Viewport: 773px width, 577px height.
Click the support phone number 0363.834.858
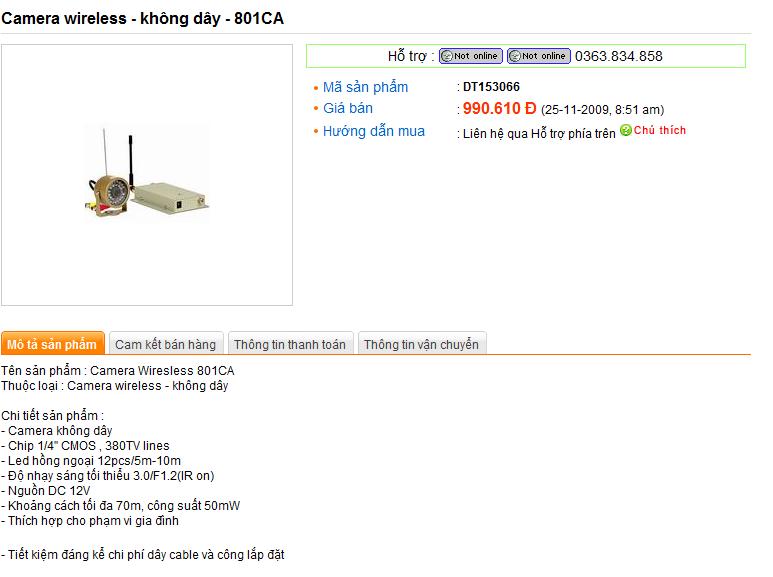pos(618,56)
